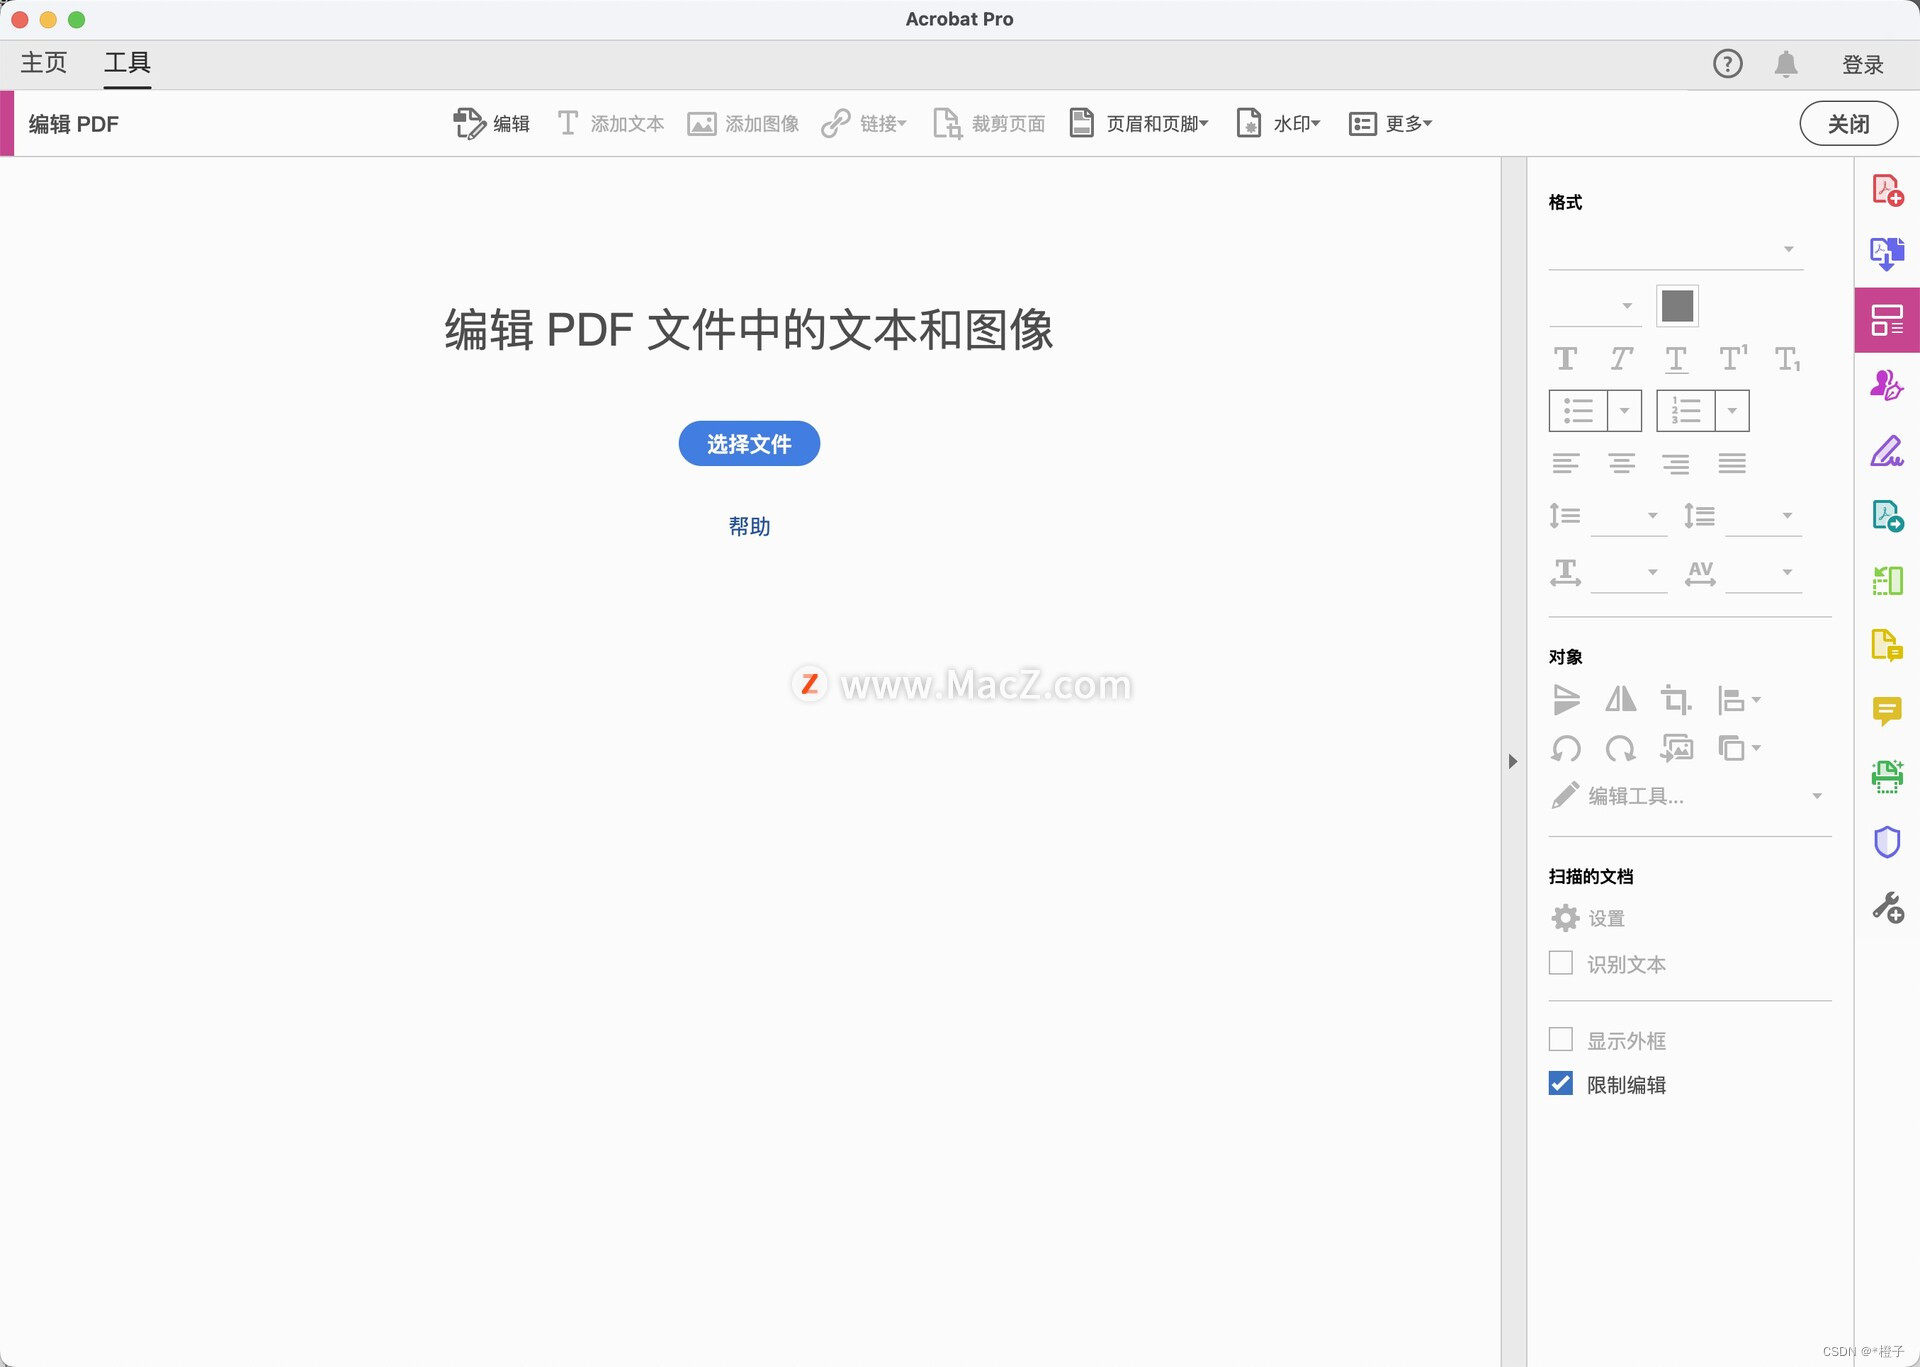The width and height of the screenshot is (1920, 1367).
Task: Open the Arrange objects dropdown
Action: click(x=1739, y=748)
